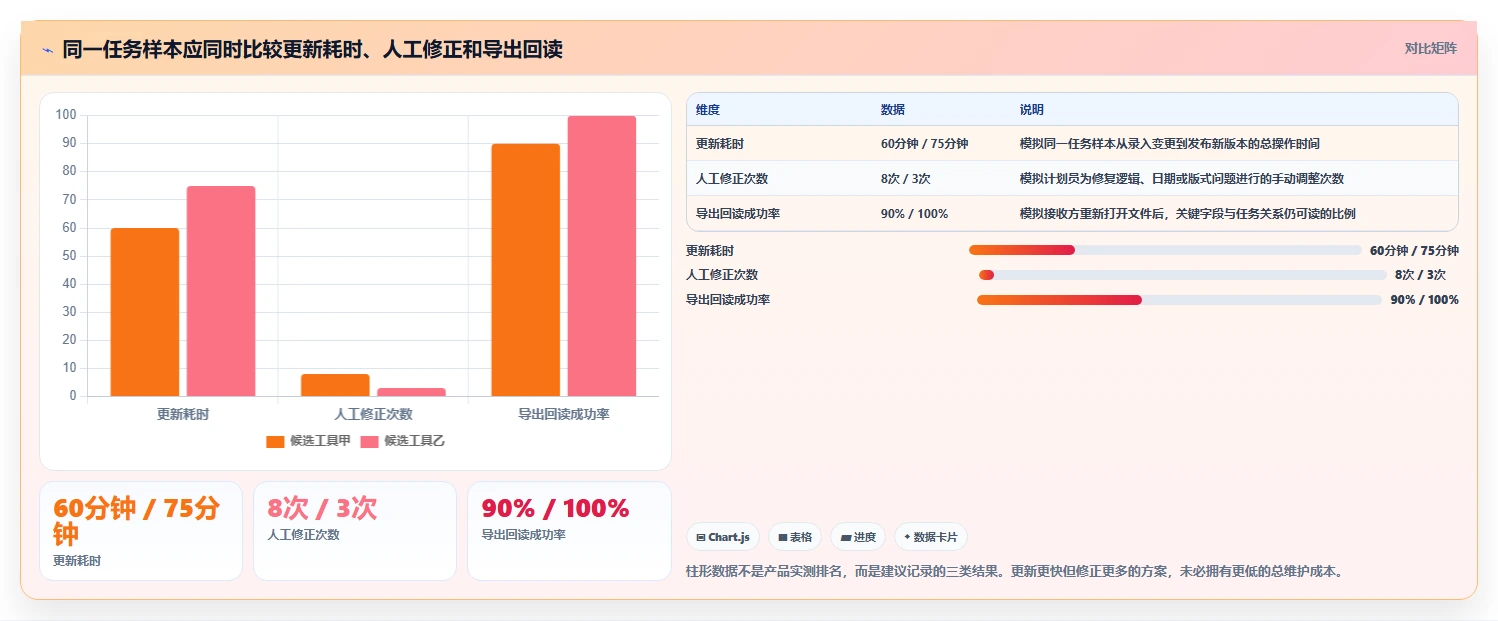The height and width of the screenshot is (621, 1498).
Task: Click the description starting 模拟接收方重新打开文件后
Action: click(x=1188, y=214)
